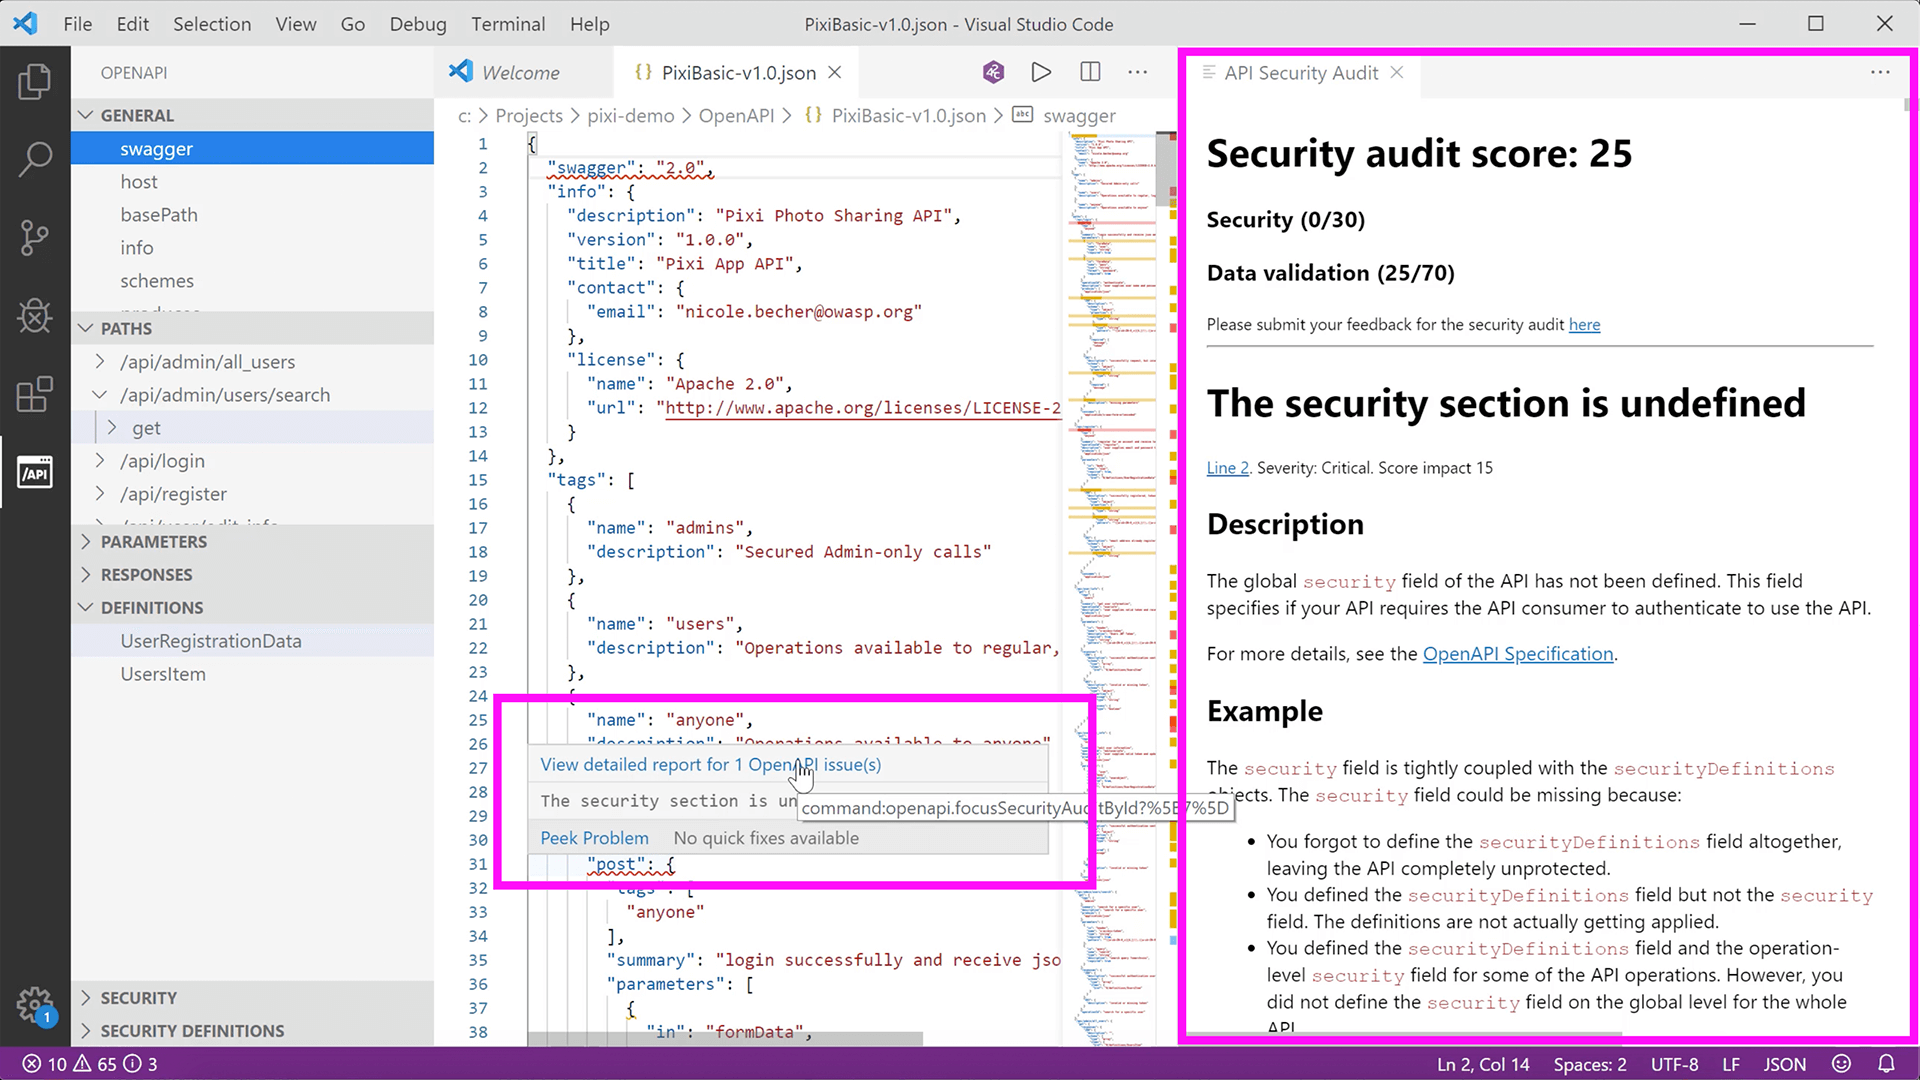Screen dimensions: 1920x1080
Task: Click View detailed report for OpenAPI issue
Action: coord(710,765)
